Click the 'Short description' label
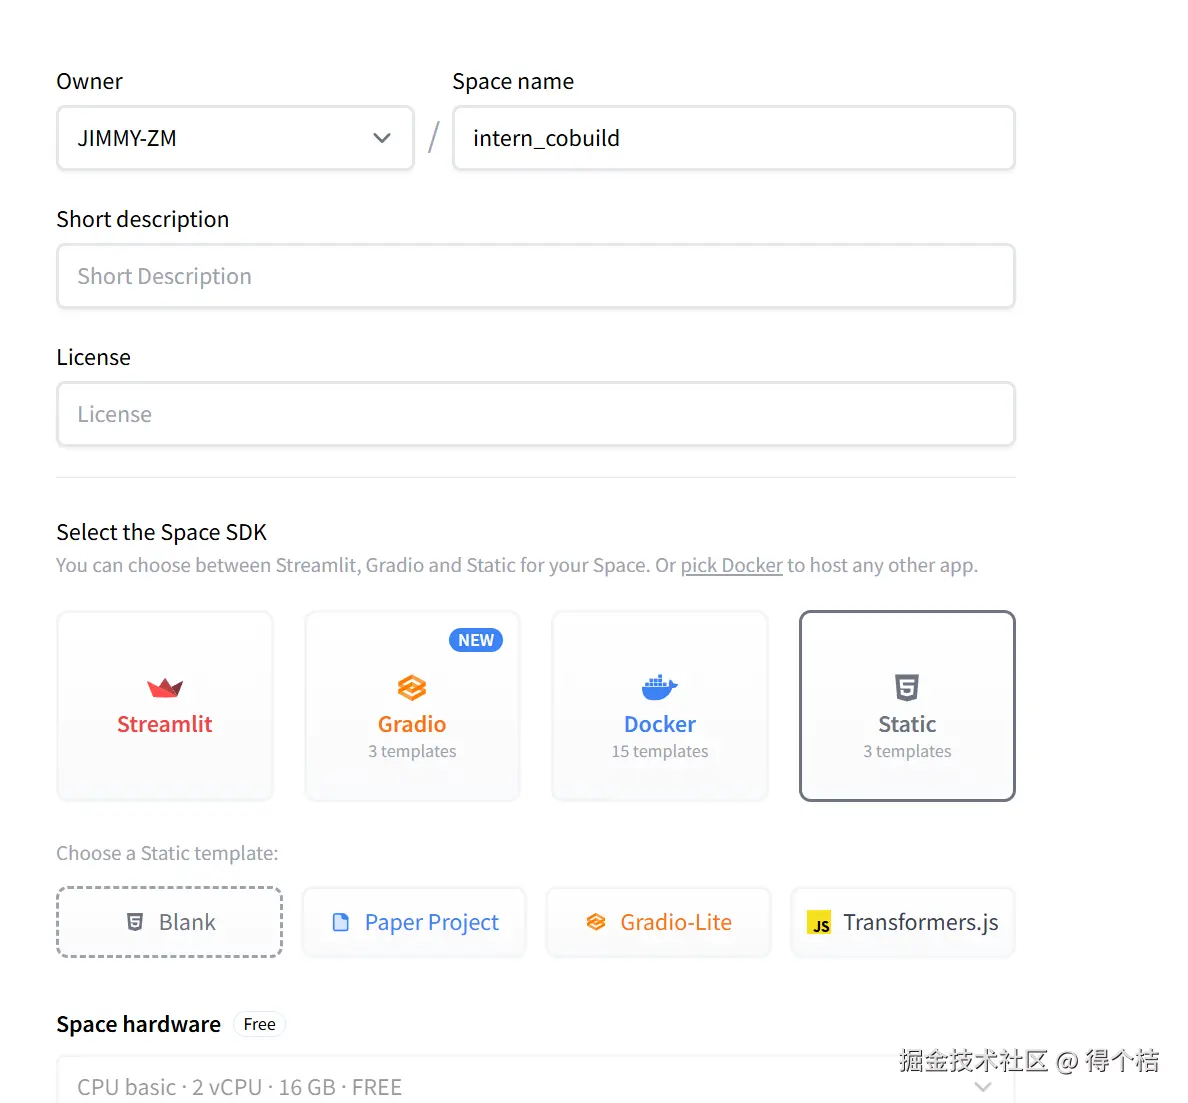 142,219
